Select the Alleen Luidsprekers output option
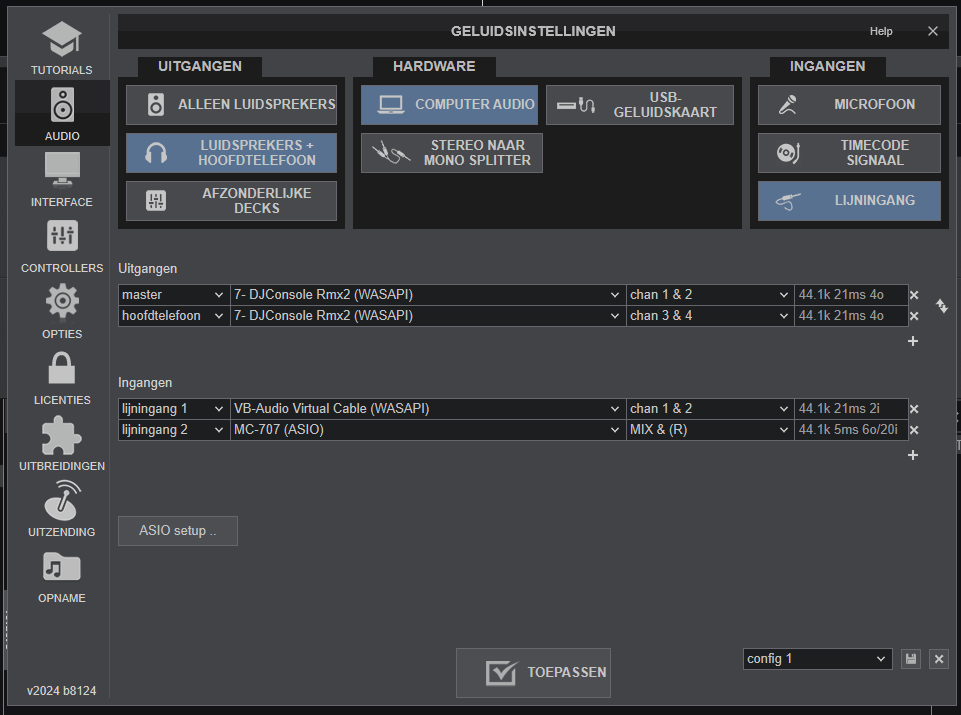Image resolution: width=961 pixels, height=715 pixels. coord(232,105)
